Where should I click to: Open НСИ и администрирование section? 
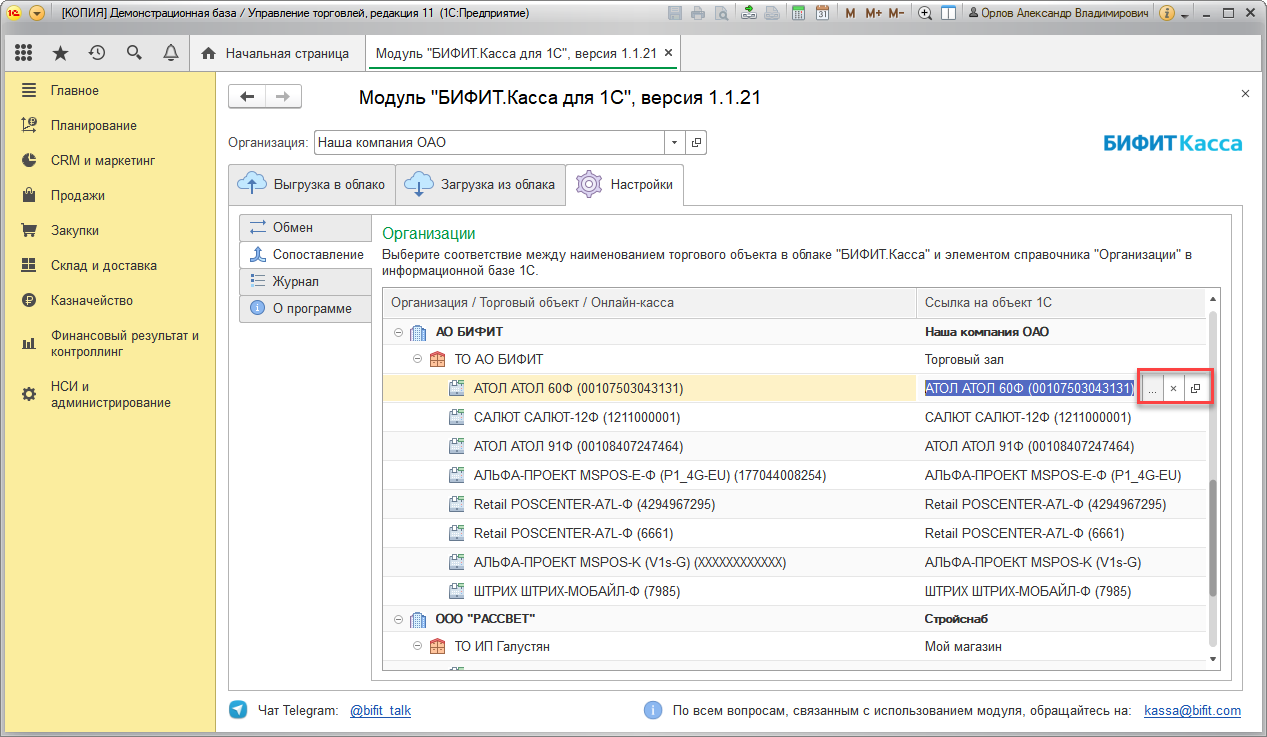point(110,394)
